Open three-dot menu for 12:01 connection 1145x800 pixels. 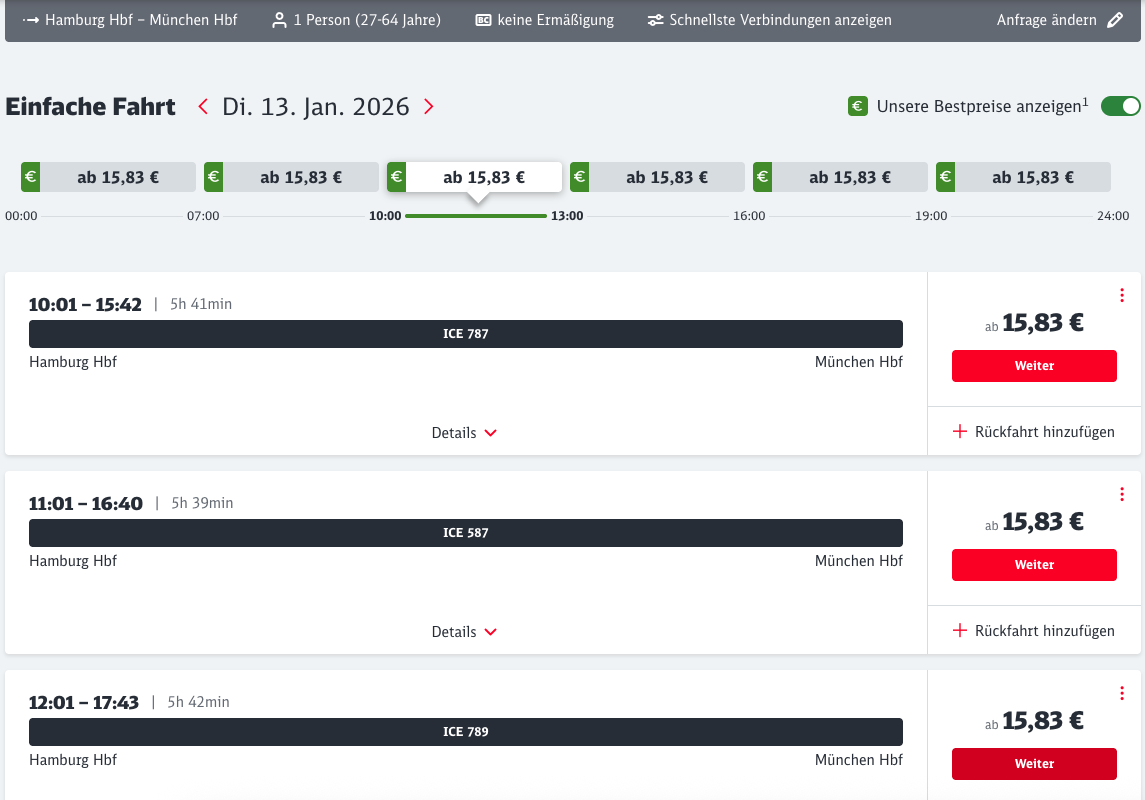click(x=1122, y=693)
